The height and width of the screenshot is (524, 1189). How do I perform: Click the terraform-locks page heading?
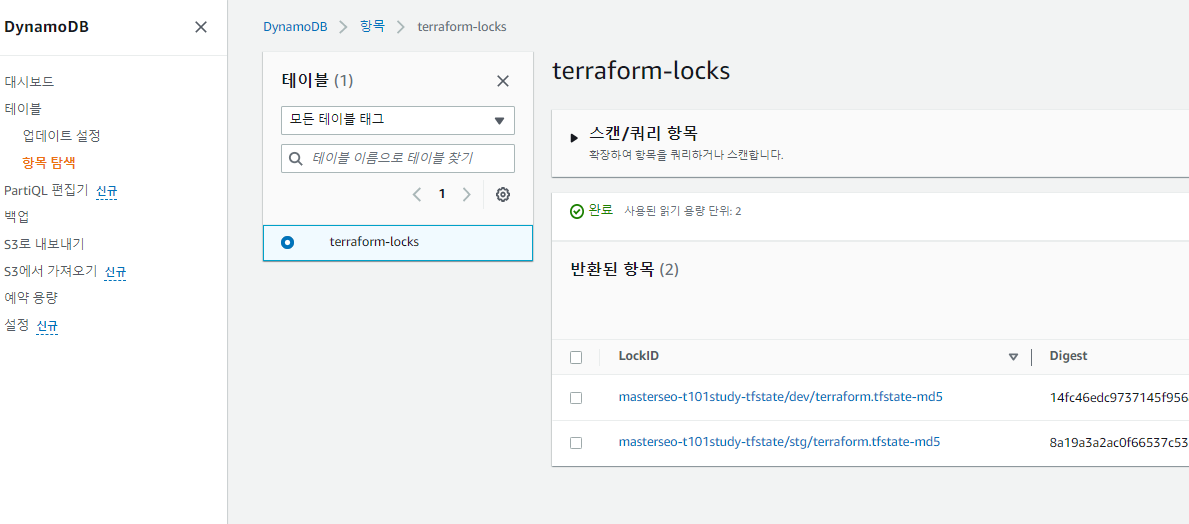pyautogui.click(x=641, y=71)
